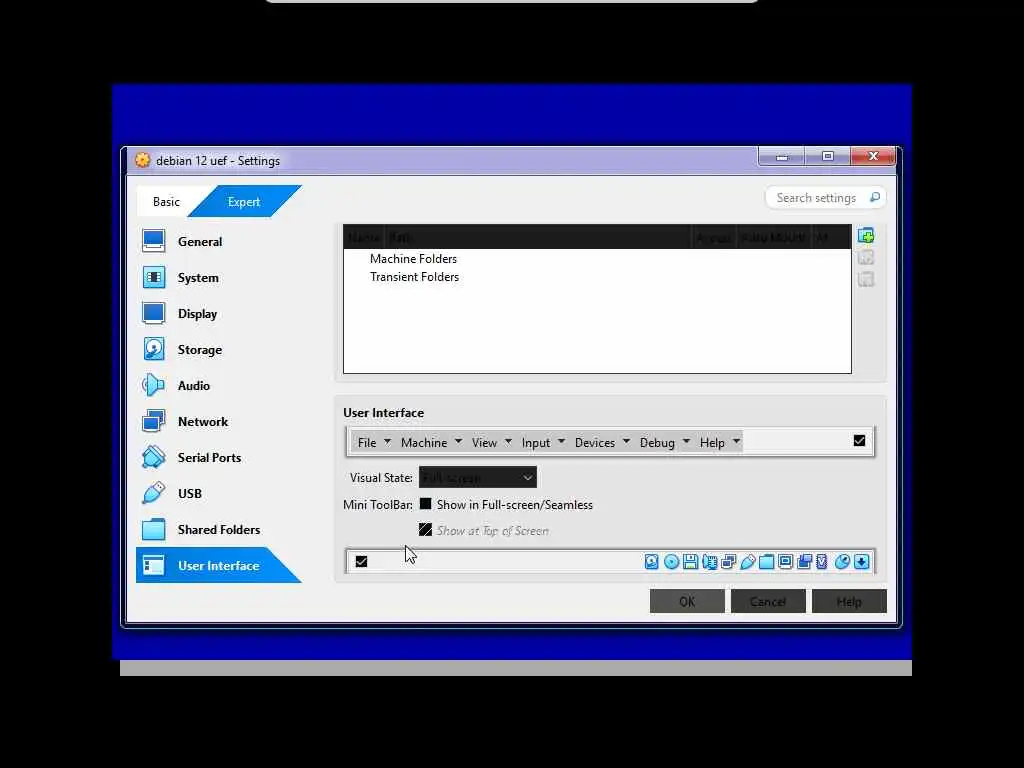
Task: Click the View menu item
Action: click(x=485, y=443)
